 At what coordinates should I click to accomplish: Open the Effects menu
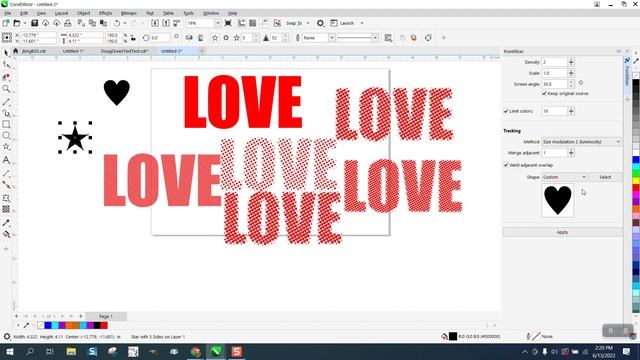(106, 13)
